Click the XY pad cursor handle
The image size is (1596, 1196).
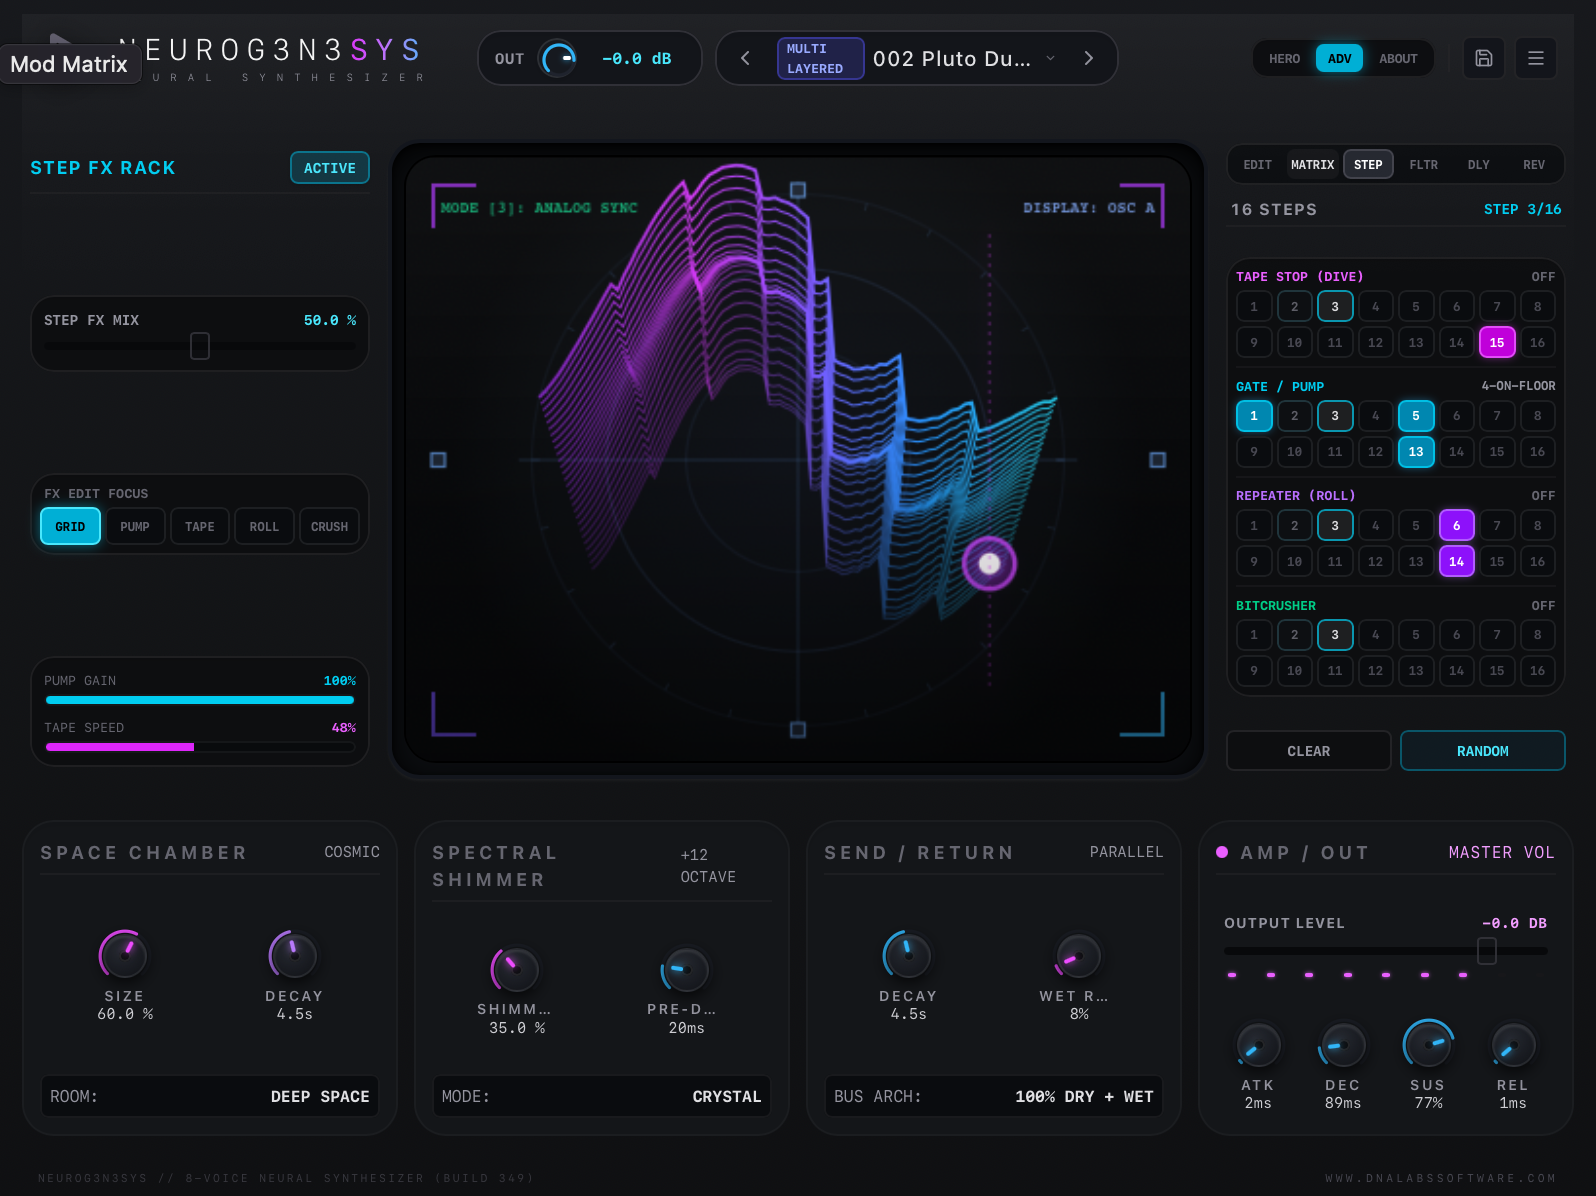pos(989,564)
